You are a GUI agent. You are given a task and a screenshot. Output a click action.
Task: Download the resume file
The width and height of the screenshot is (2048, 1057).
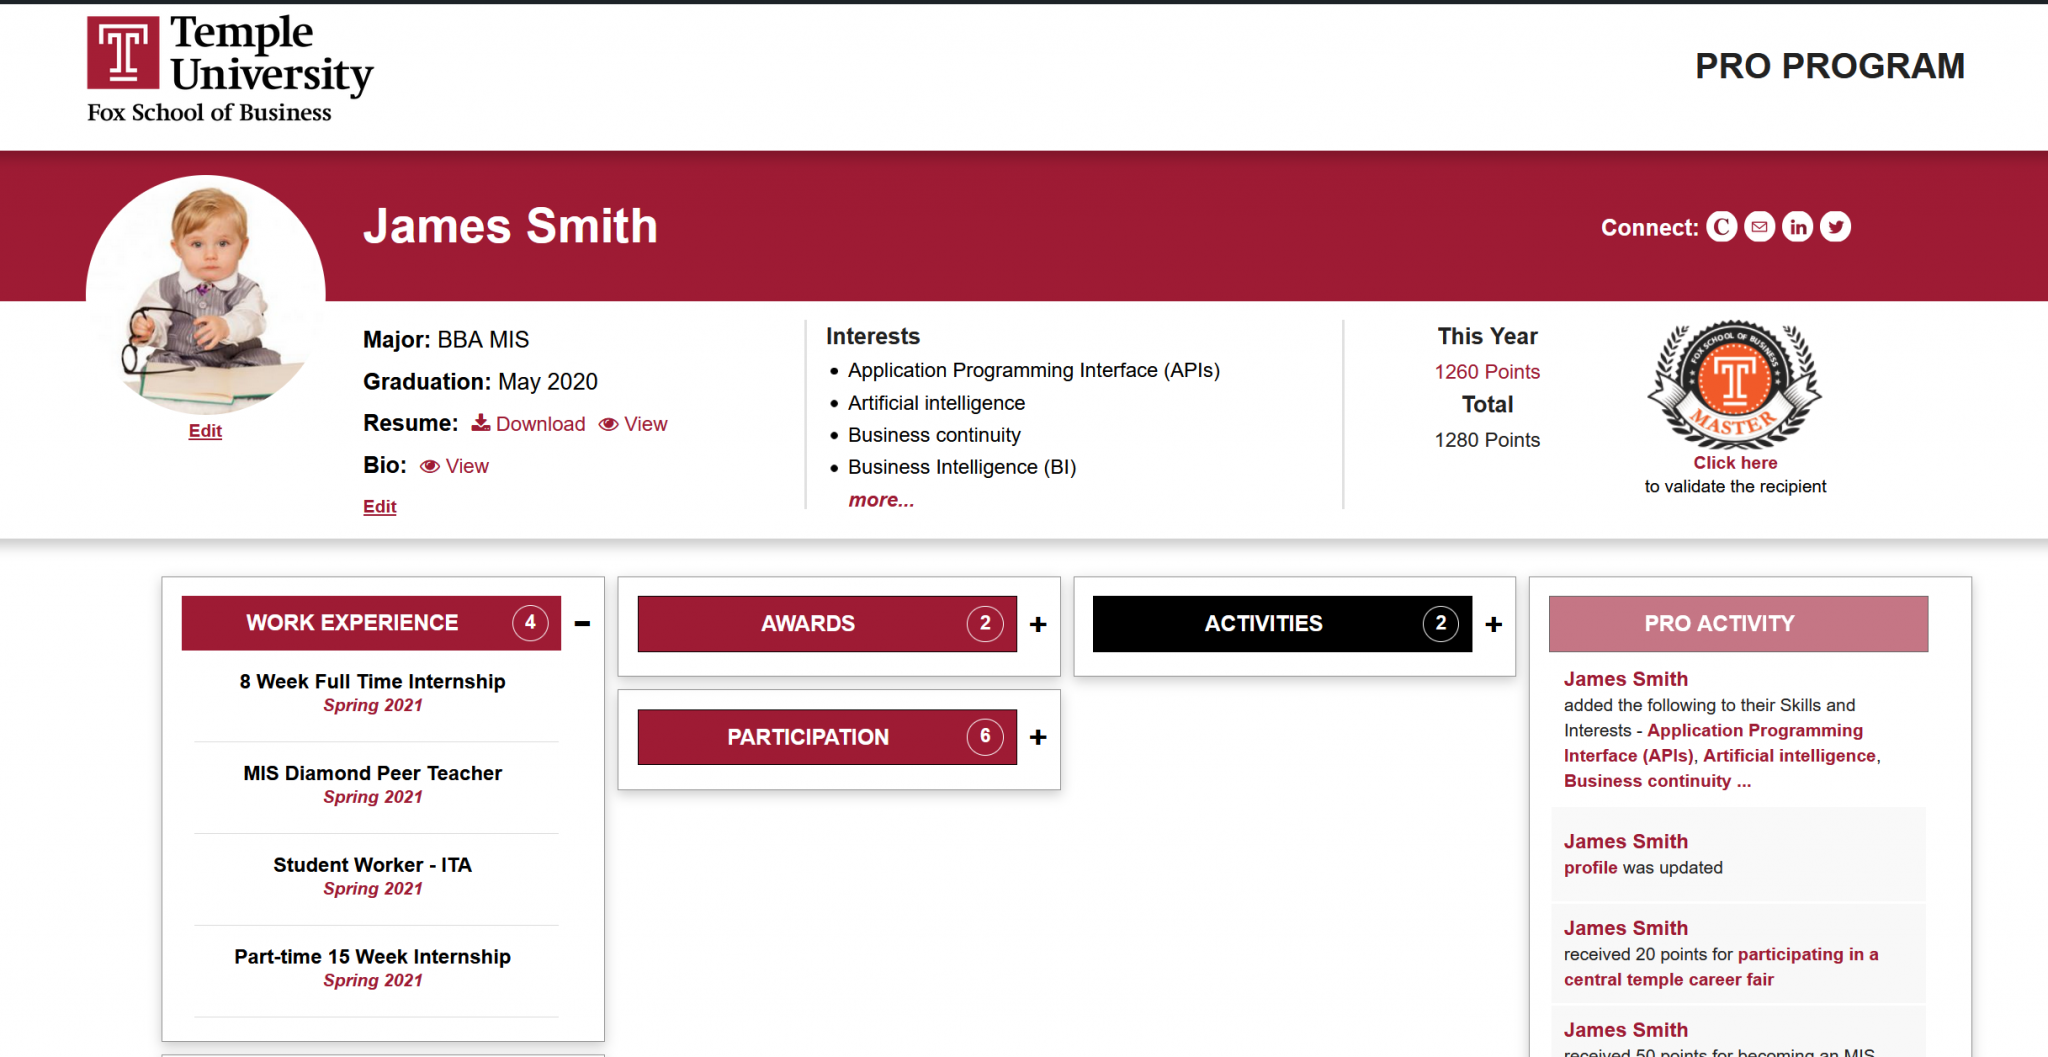click(x=529, y=424)
